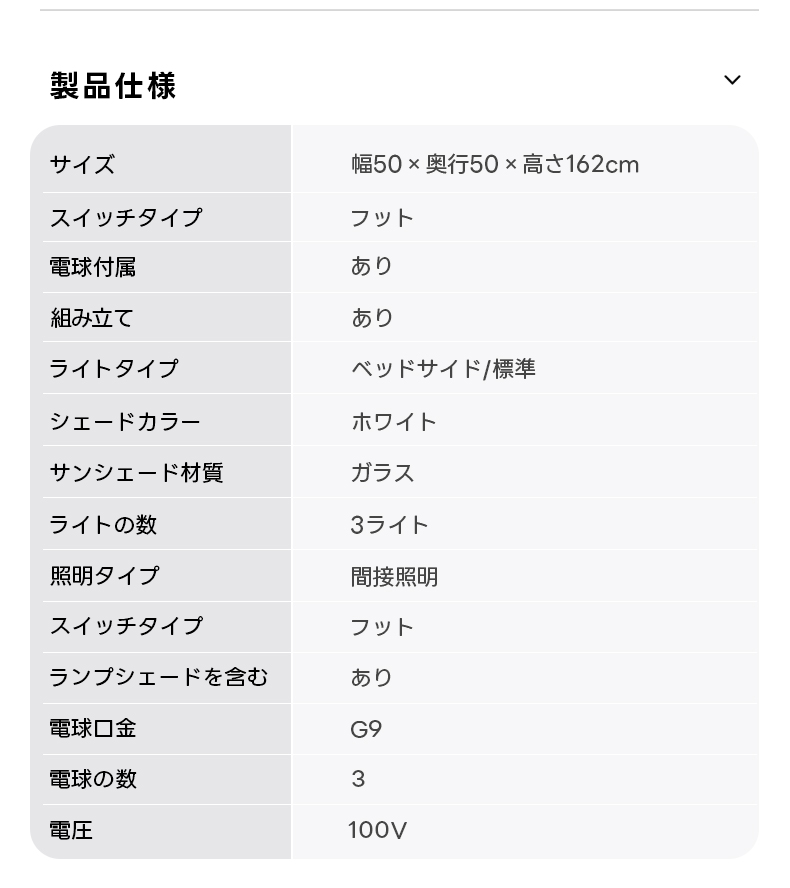Click the サンシェード材質 label
The height and width of the screenshot is (888, 790).
click(x=136, y=473)
